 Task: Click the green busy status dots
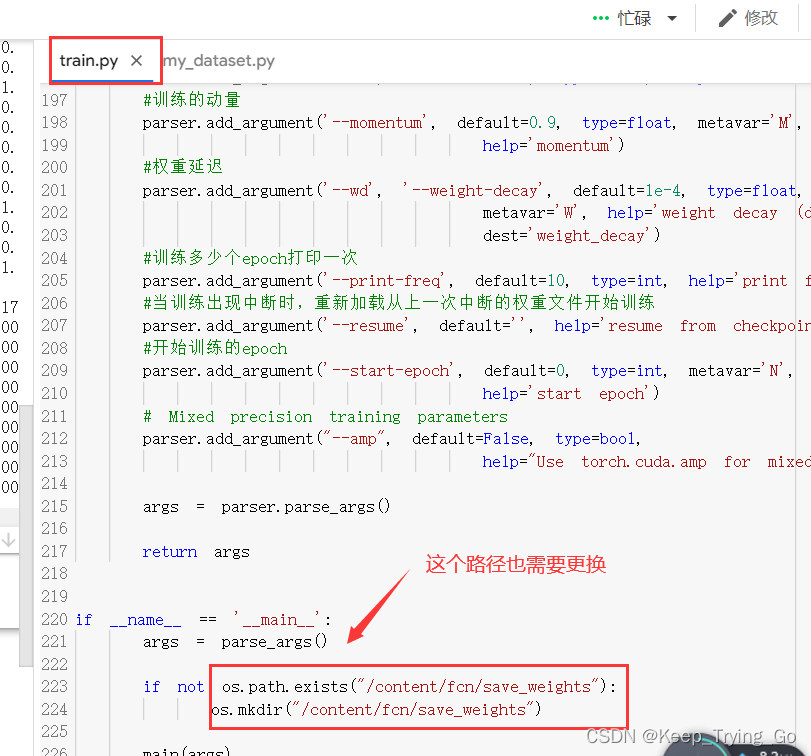(x=600, y=18)
